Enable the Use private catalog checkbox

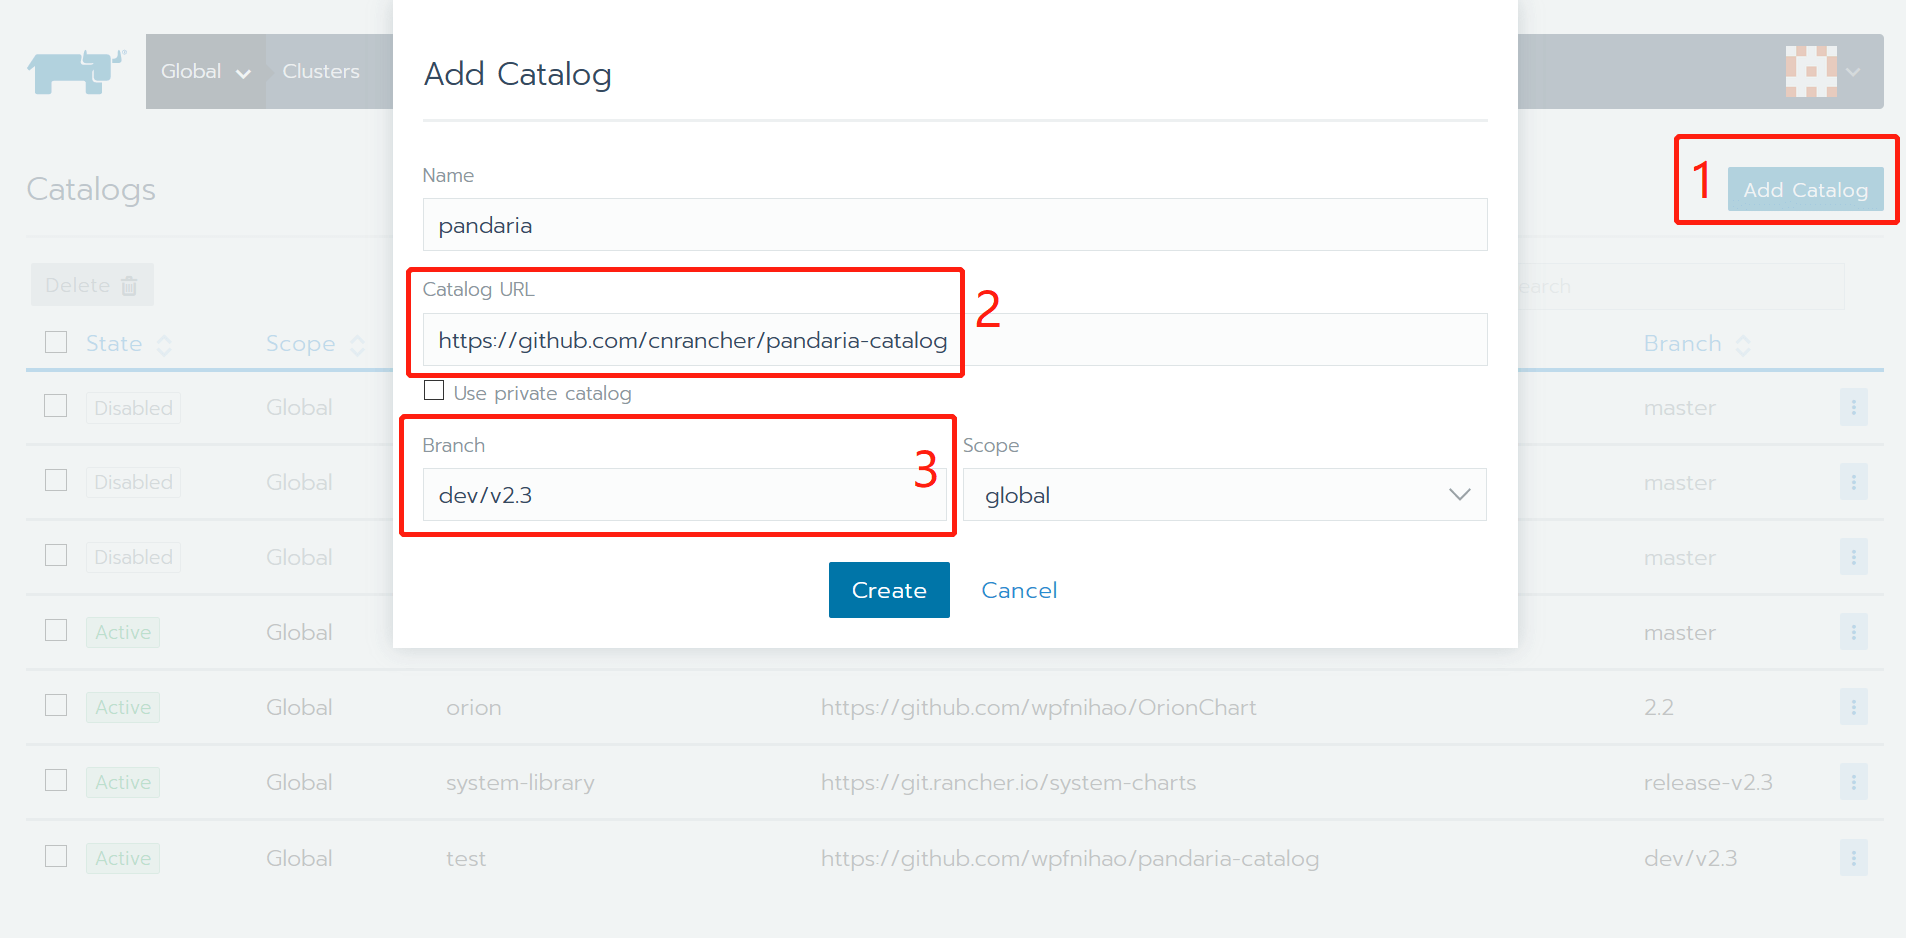tap(433, 390)
